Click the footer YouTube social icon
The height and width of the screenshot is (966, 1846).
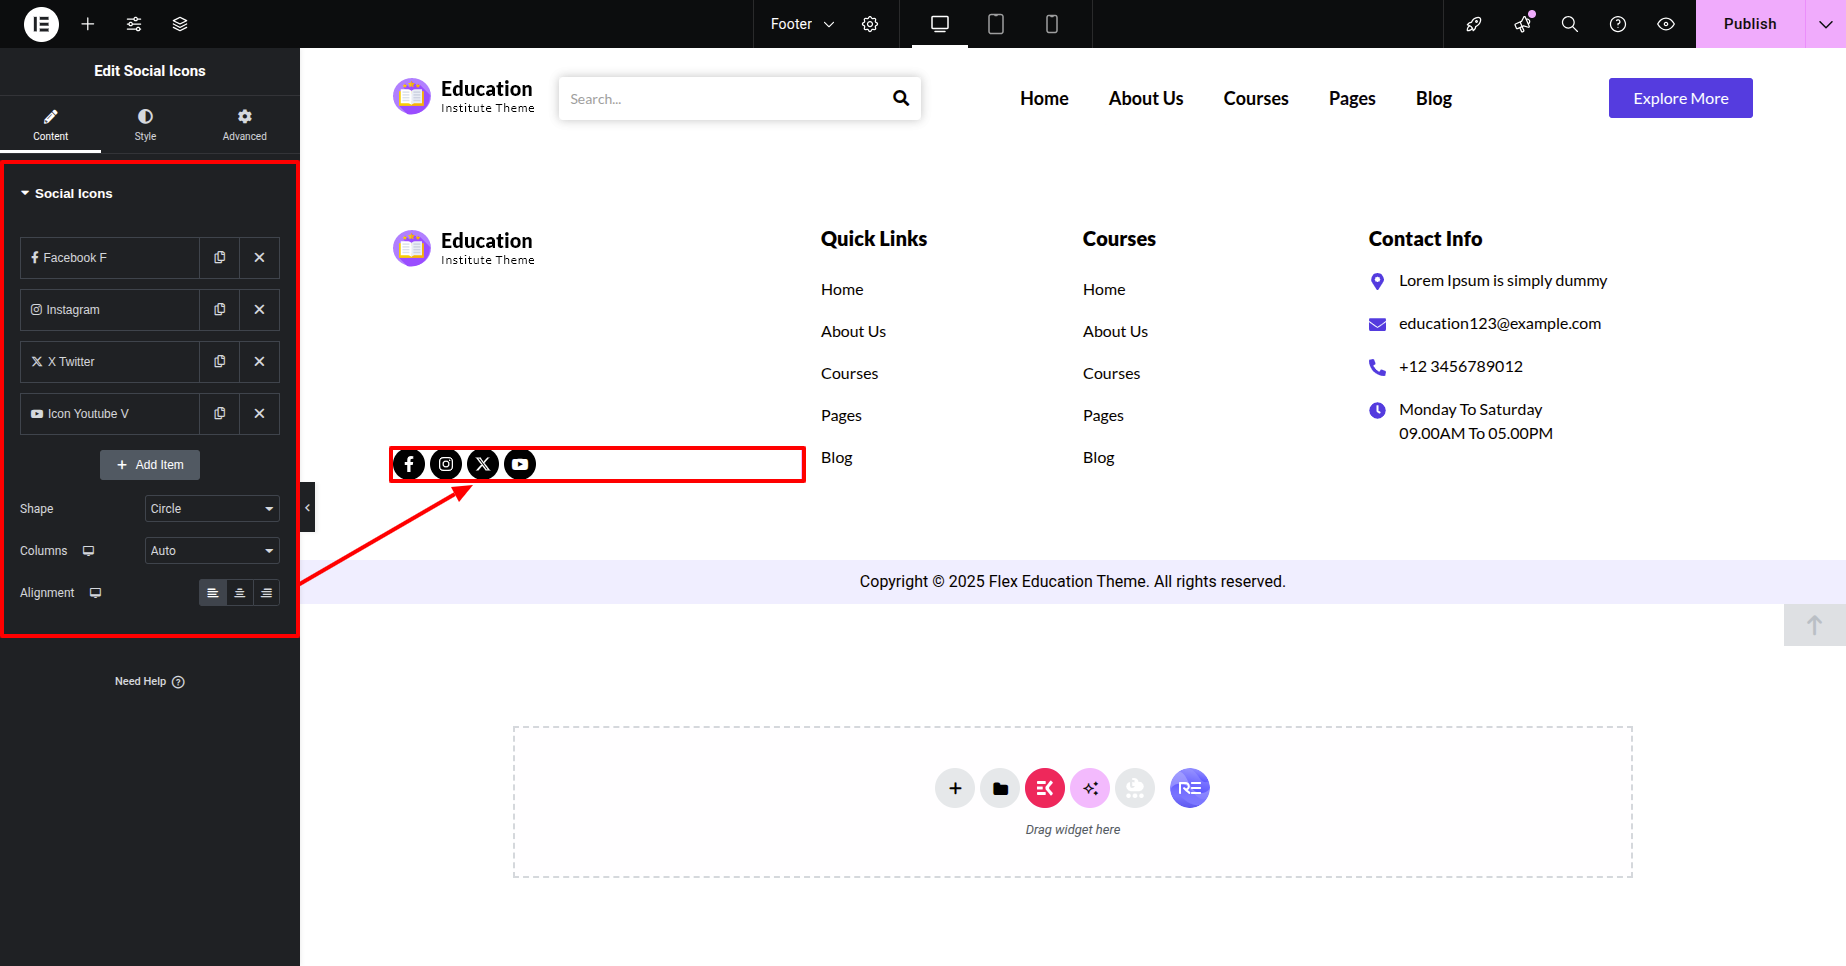[520, 464]
